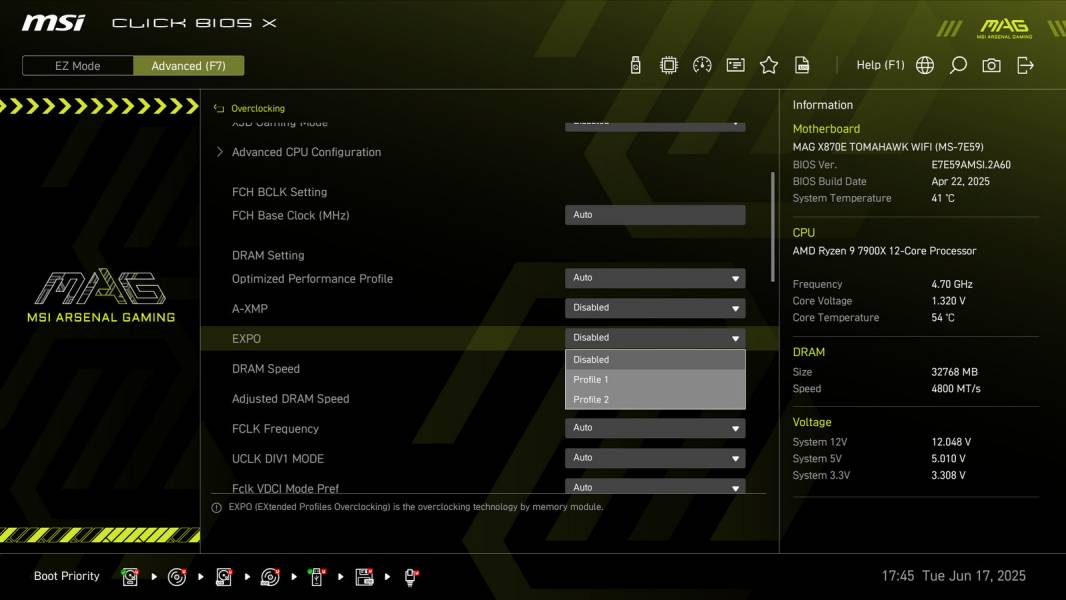
Task: Open Fclk VDCI Mode Pref dropdown
Action: tap(655, 487)
